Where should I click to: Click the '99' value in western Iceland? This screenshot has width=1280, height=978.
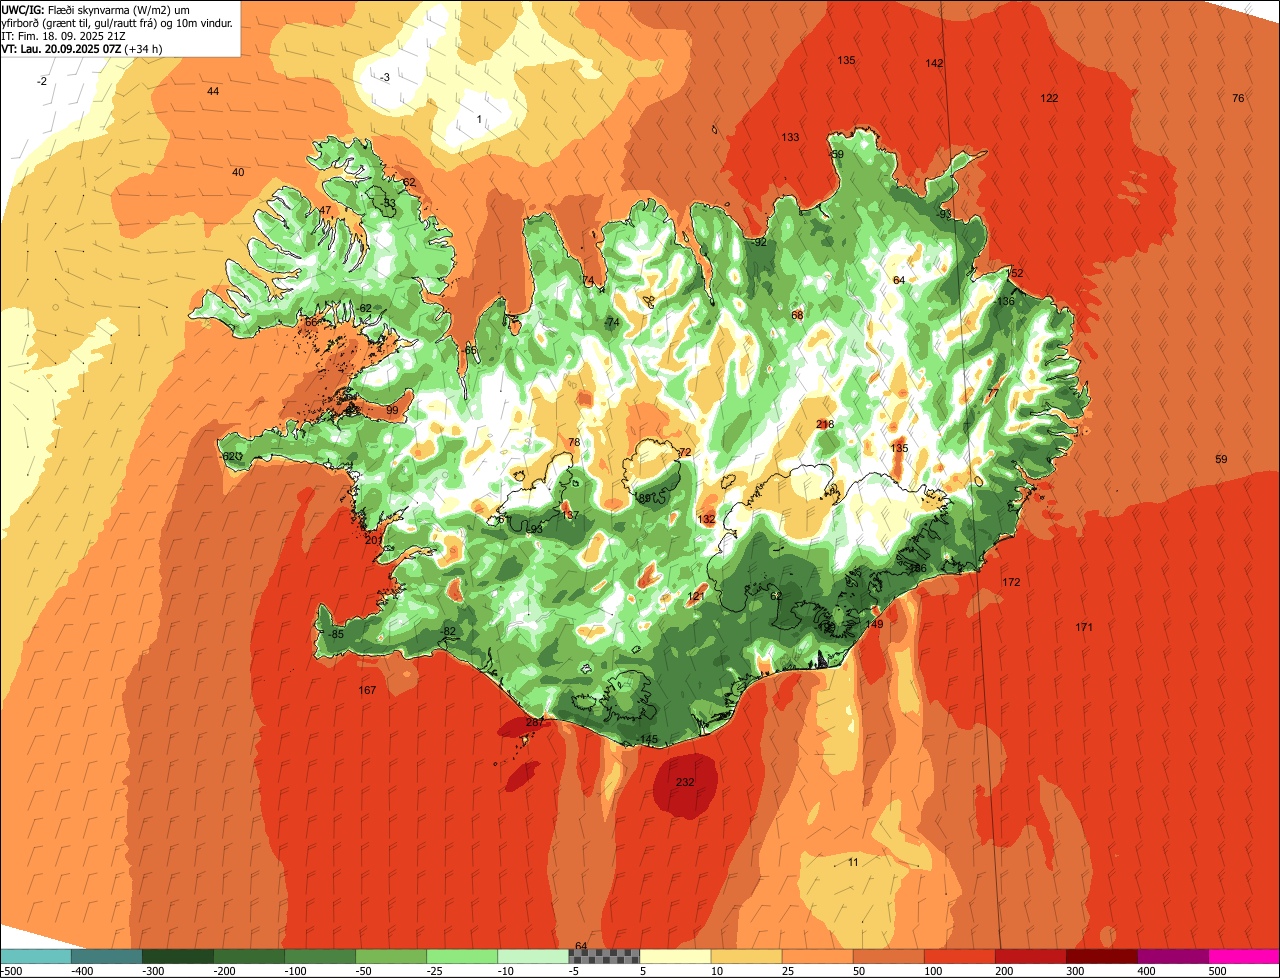392,410
